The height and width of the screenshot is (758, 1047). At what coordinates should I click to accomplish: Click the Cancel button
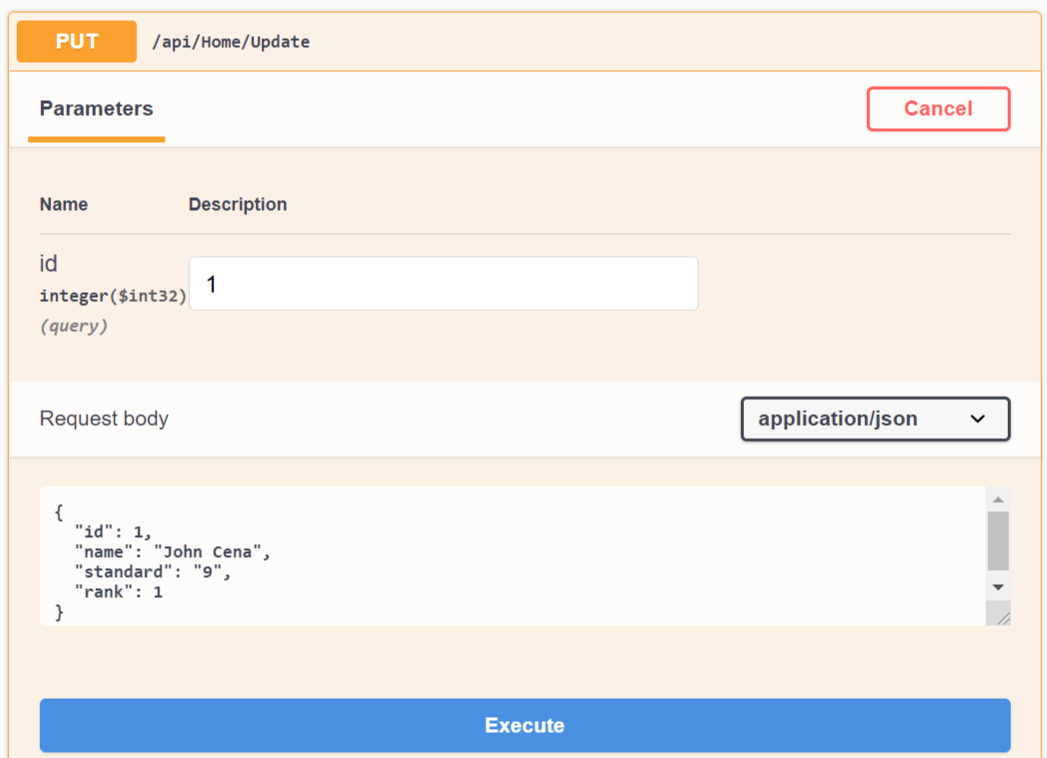[x=937, y=108]
